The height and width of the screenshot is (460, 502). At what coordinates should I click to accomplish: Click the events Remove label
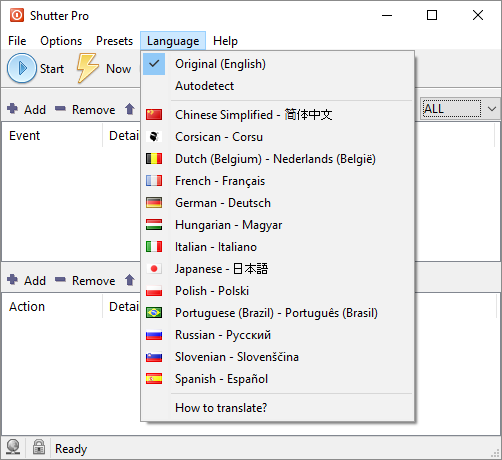[94, 109]
